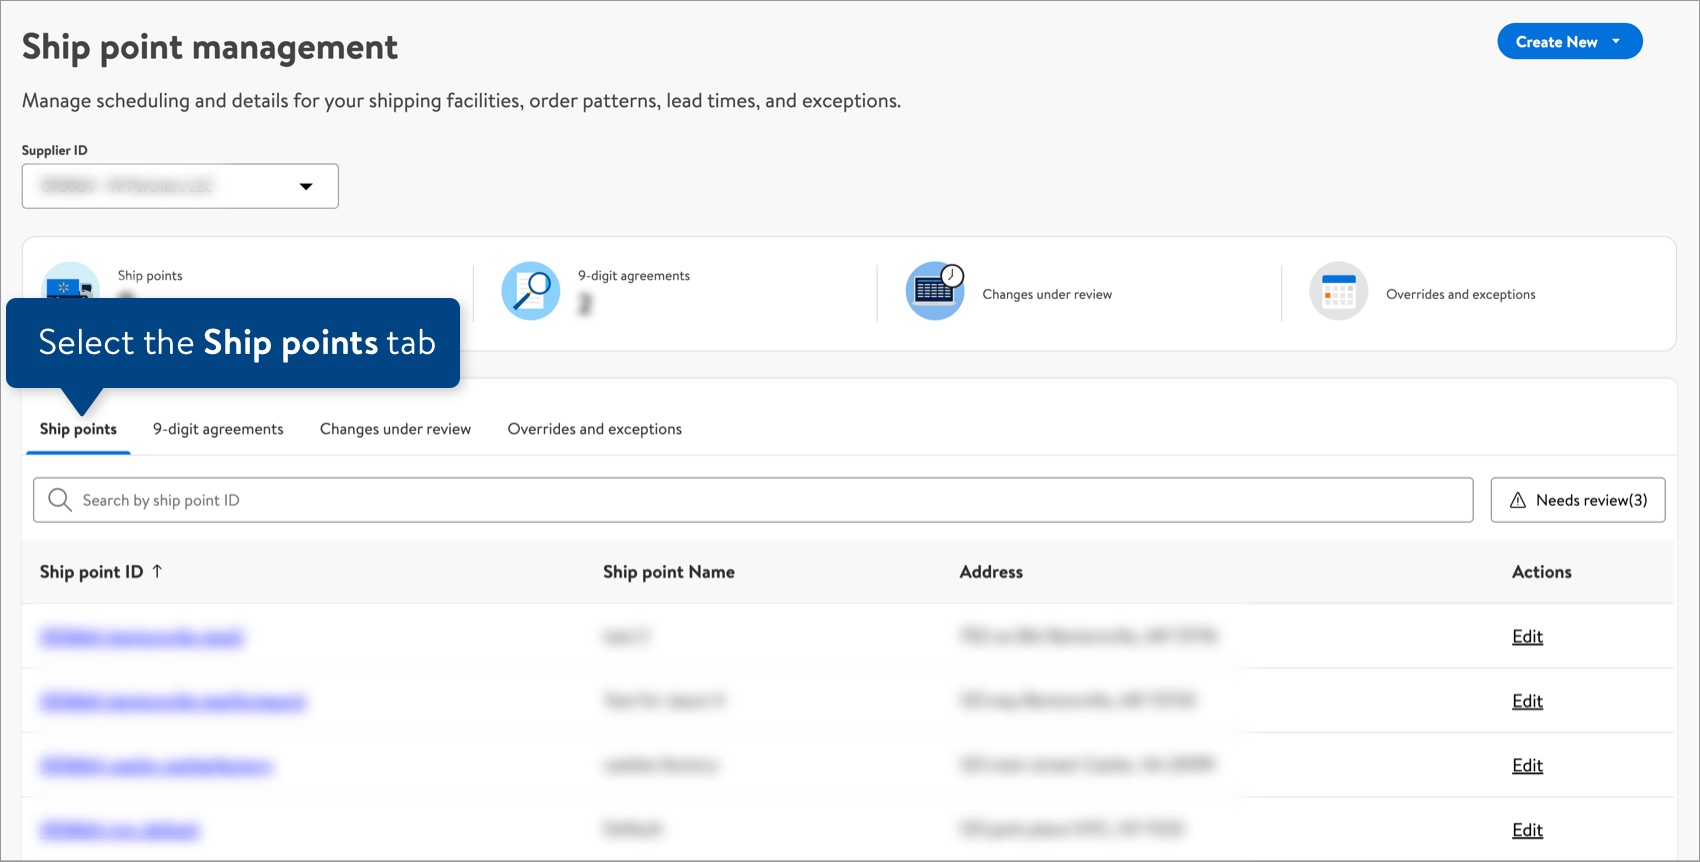This screenshot has width=1700, height=862.
Task: Click the 9-digit agreements magnifier icon
Action: pyautogui.click(x=530, y=291)
